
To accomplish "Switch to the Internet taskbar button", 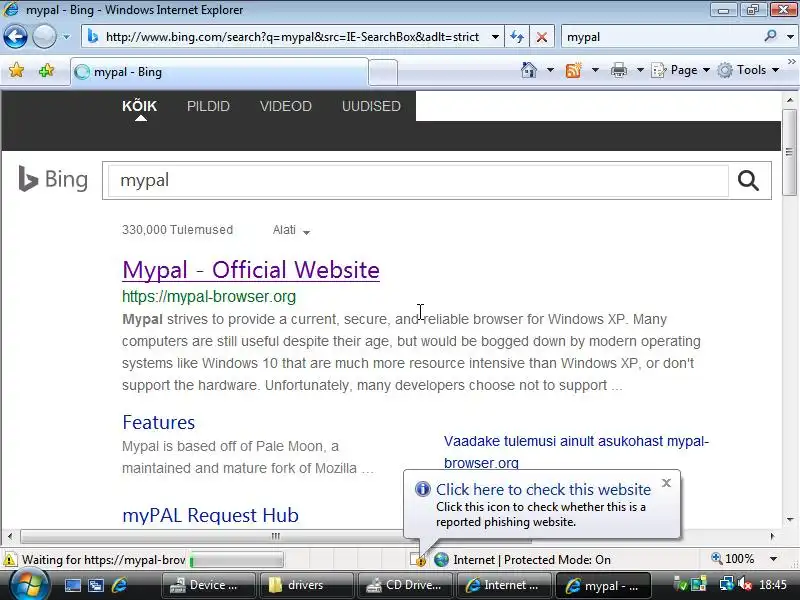I will pyautogui.click(x=503, y=585).
